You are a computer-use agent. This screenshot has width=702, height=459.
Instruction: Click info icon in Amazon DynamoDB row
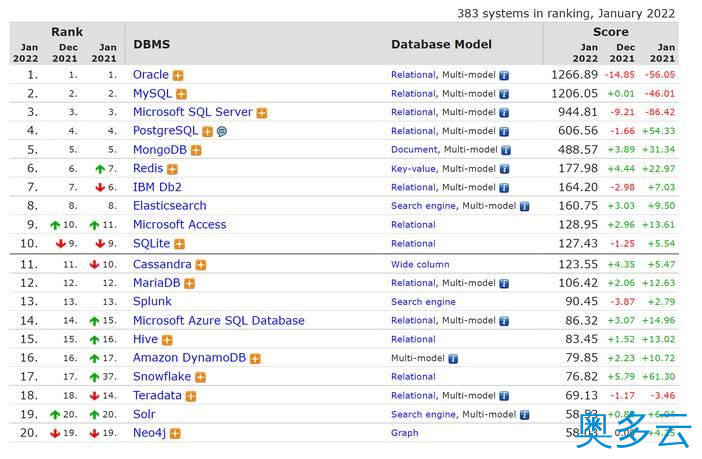click(453, 359)
